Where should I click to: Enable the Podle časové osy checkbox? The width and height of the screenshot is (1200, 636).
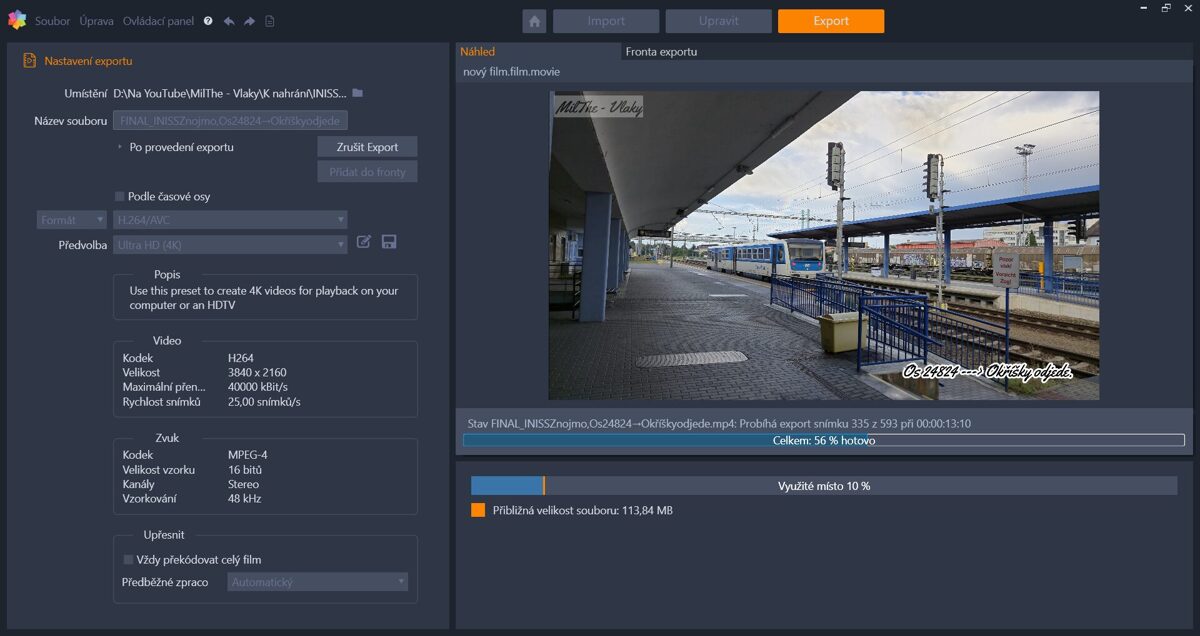click(120, 197)
